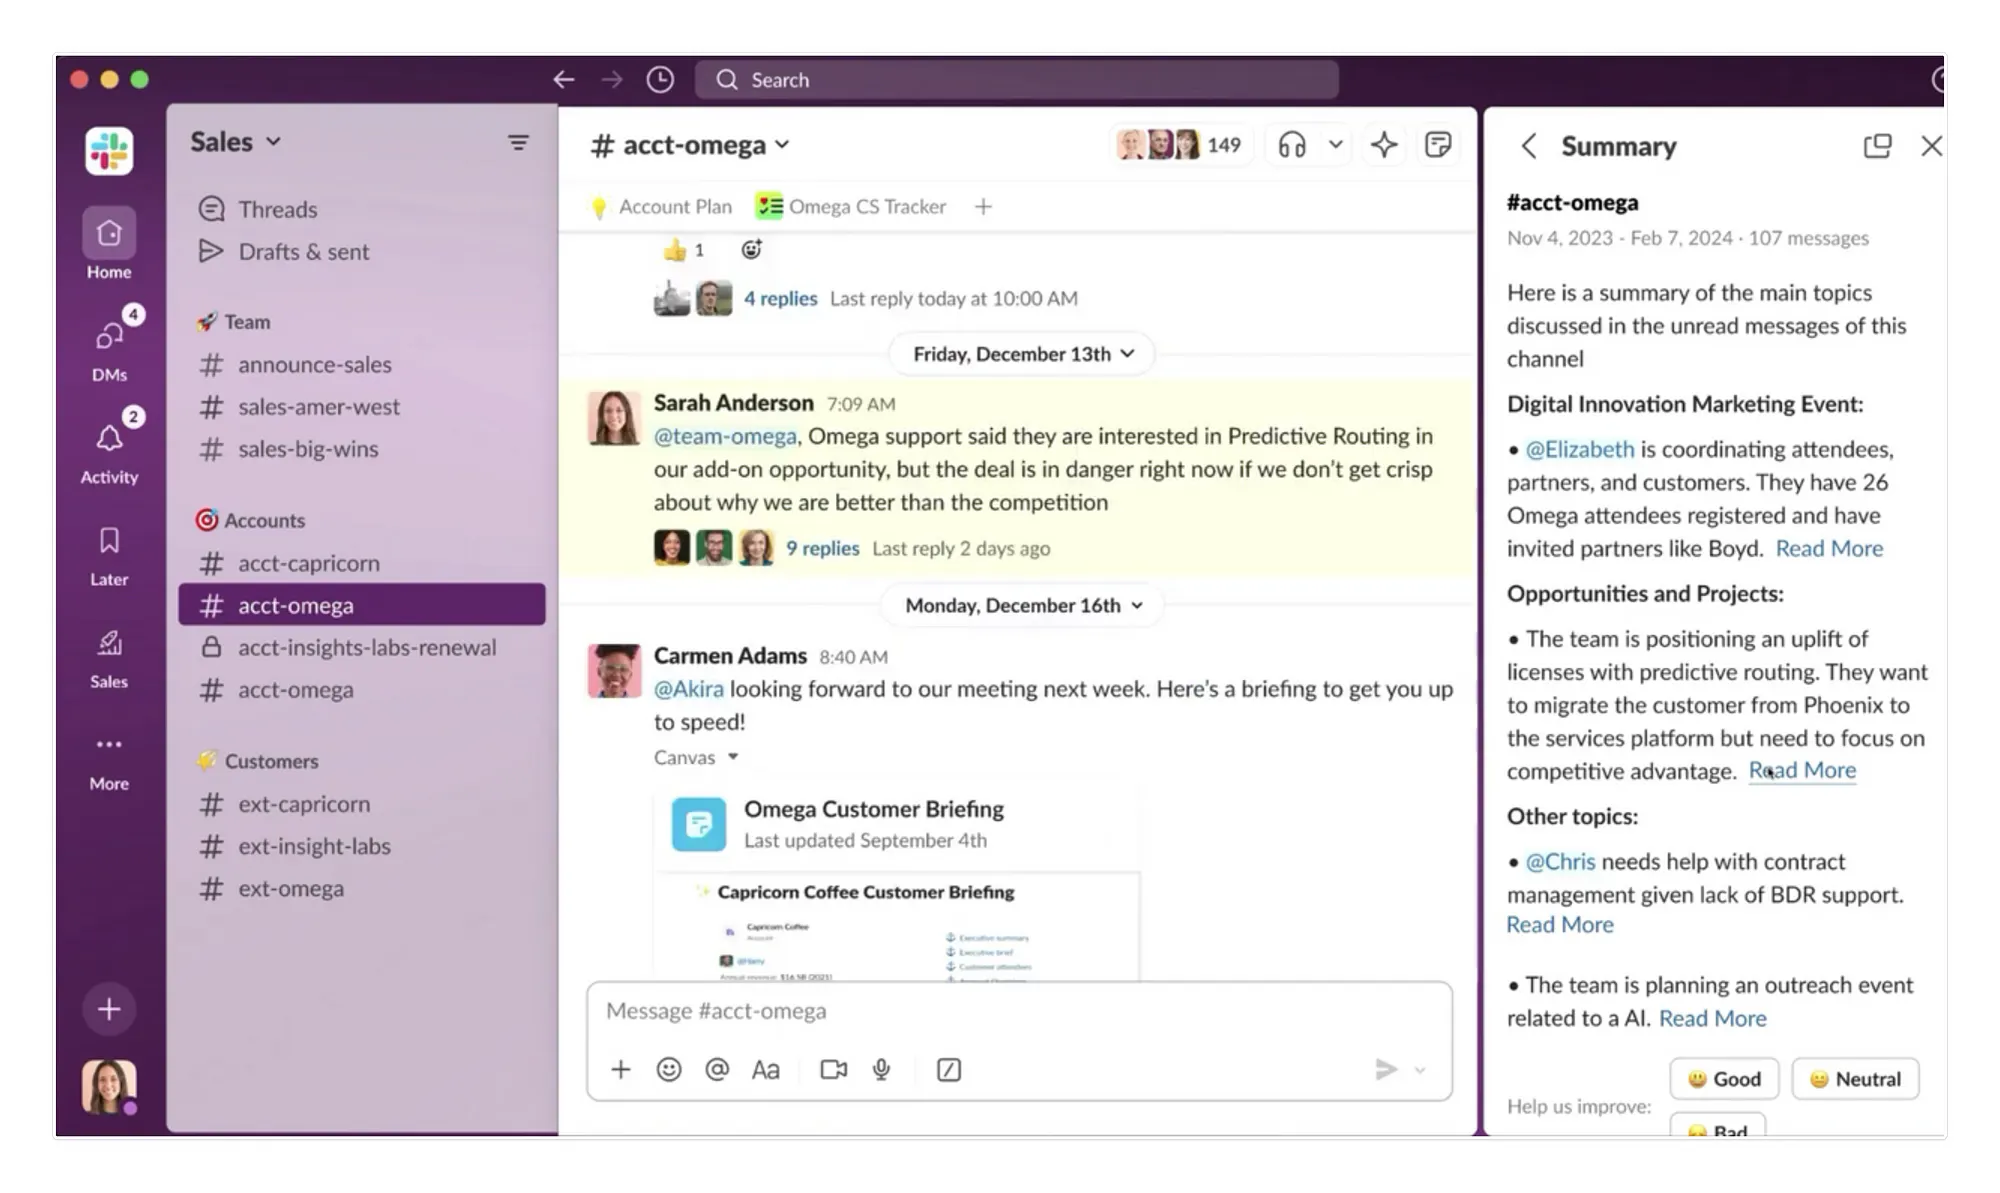Start a huddle with the headphones icon
Screen dimensions: 2000x1193
click(x=1291, y=145)
